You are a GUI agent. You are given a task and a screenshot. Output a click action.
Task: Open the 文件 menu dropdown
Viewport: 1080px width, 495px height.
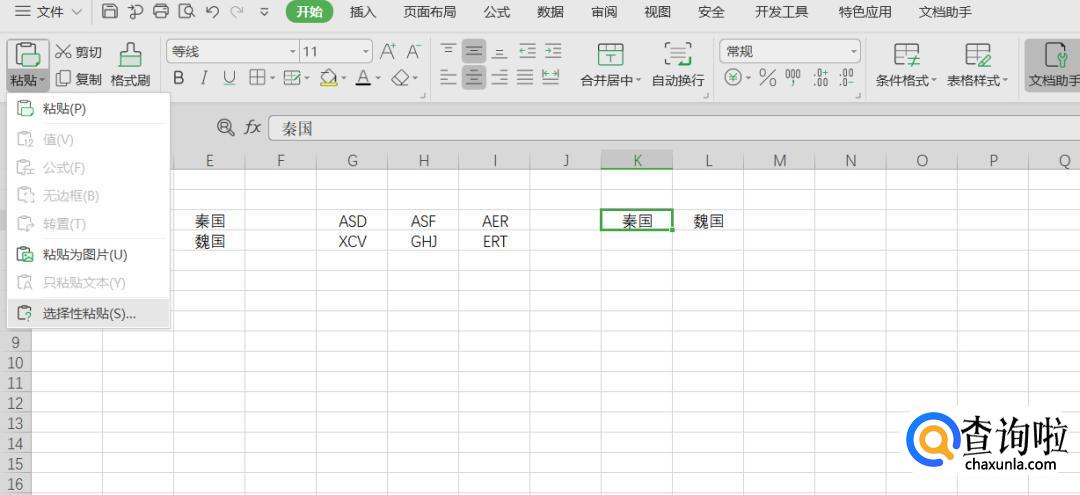coord(48,12)
